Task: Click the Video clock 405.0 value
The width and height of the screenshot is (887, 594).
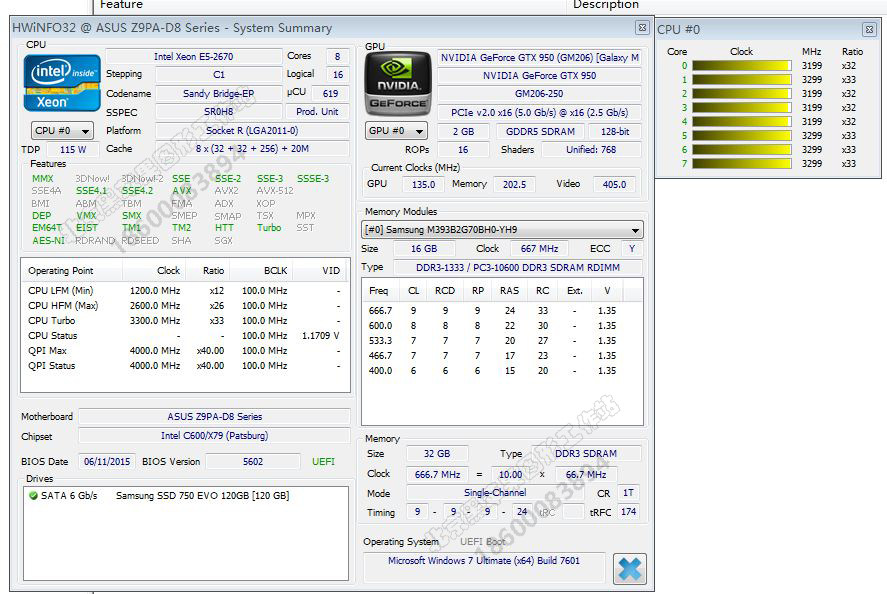Action: tap(614, 184)
